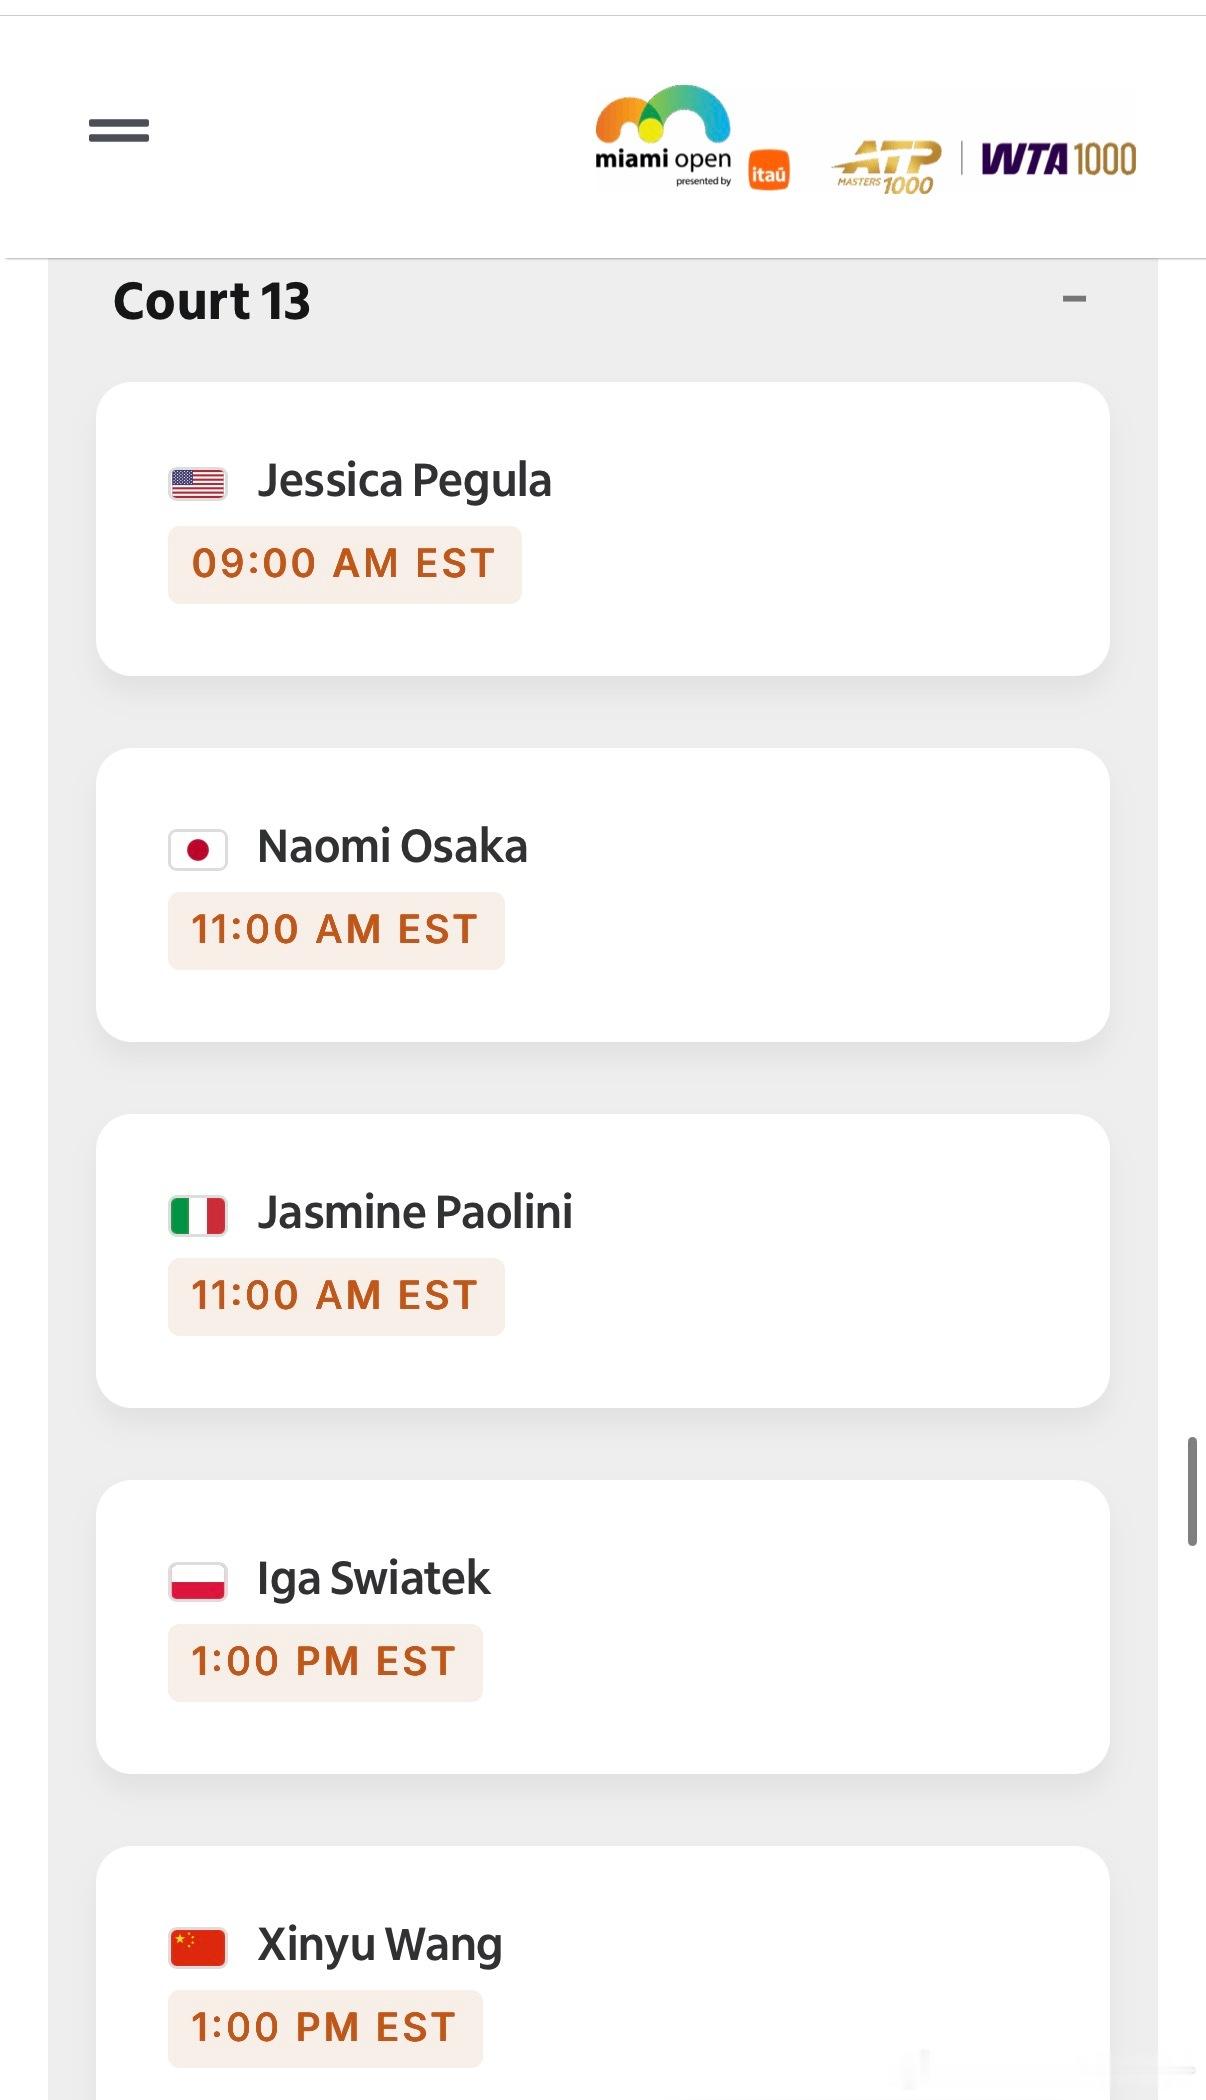This screenshot has width=1206, height=2100.
Task: Tap Pegula's 09:00 AM EST time badge
Action: tap(345, 564)
